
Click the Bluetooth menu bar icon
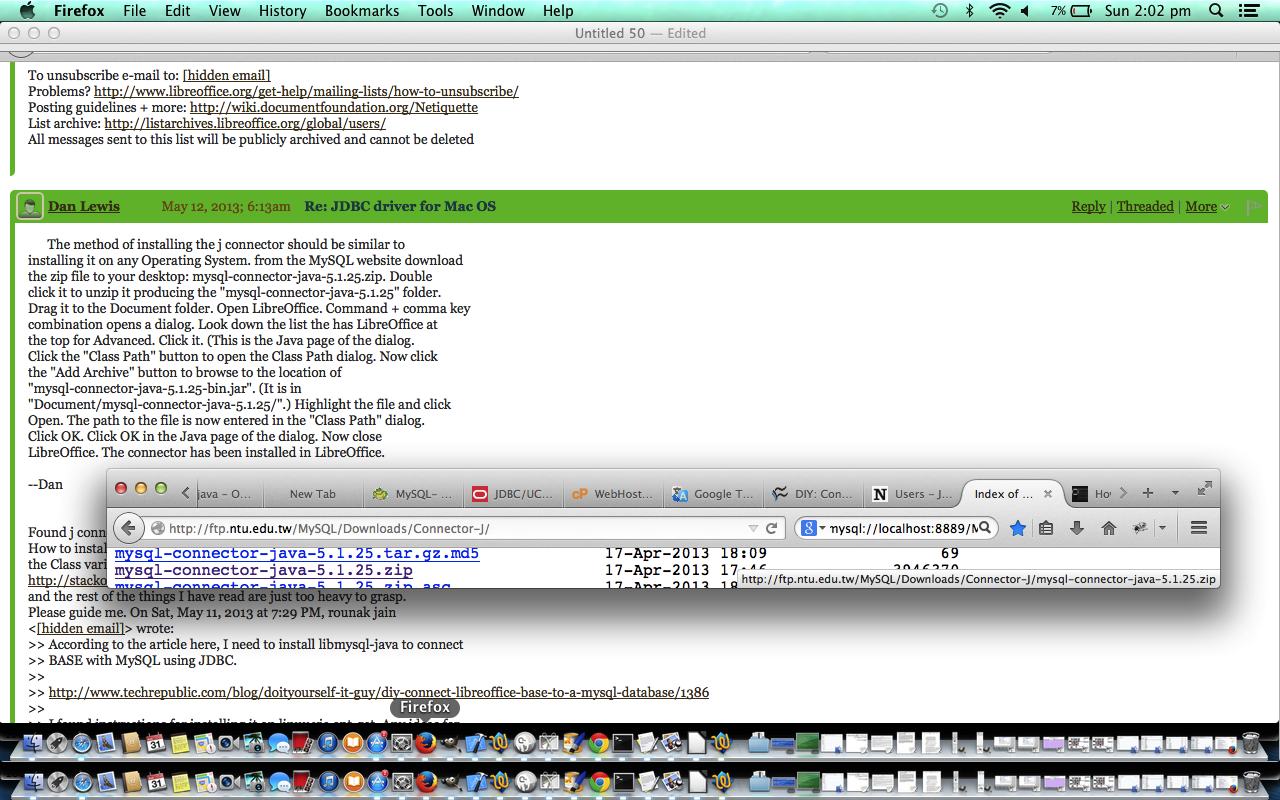tap(969, 11)
